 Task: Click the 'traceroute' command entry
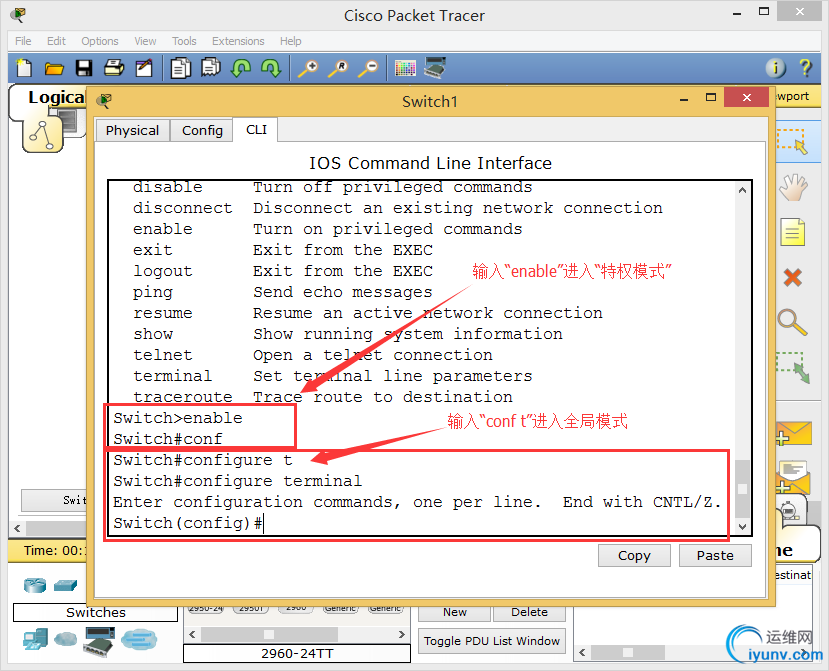pos(182,397)
